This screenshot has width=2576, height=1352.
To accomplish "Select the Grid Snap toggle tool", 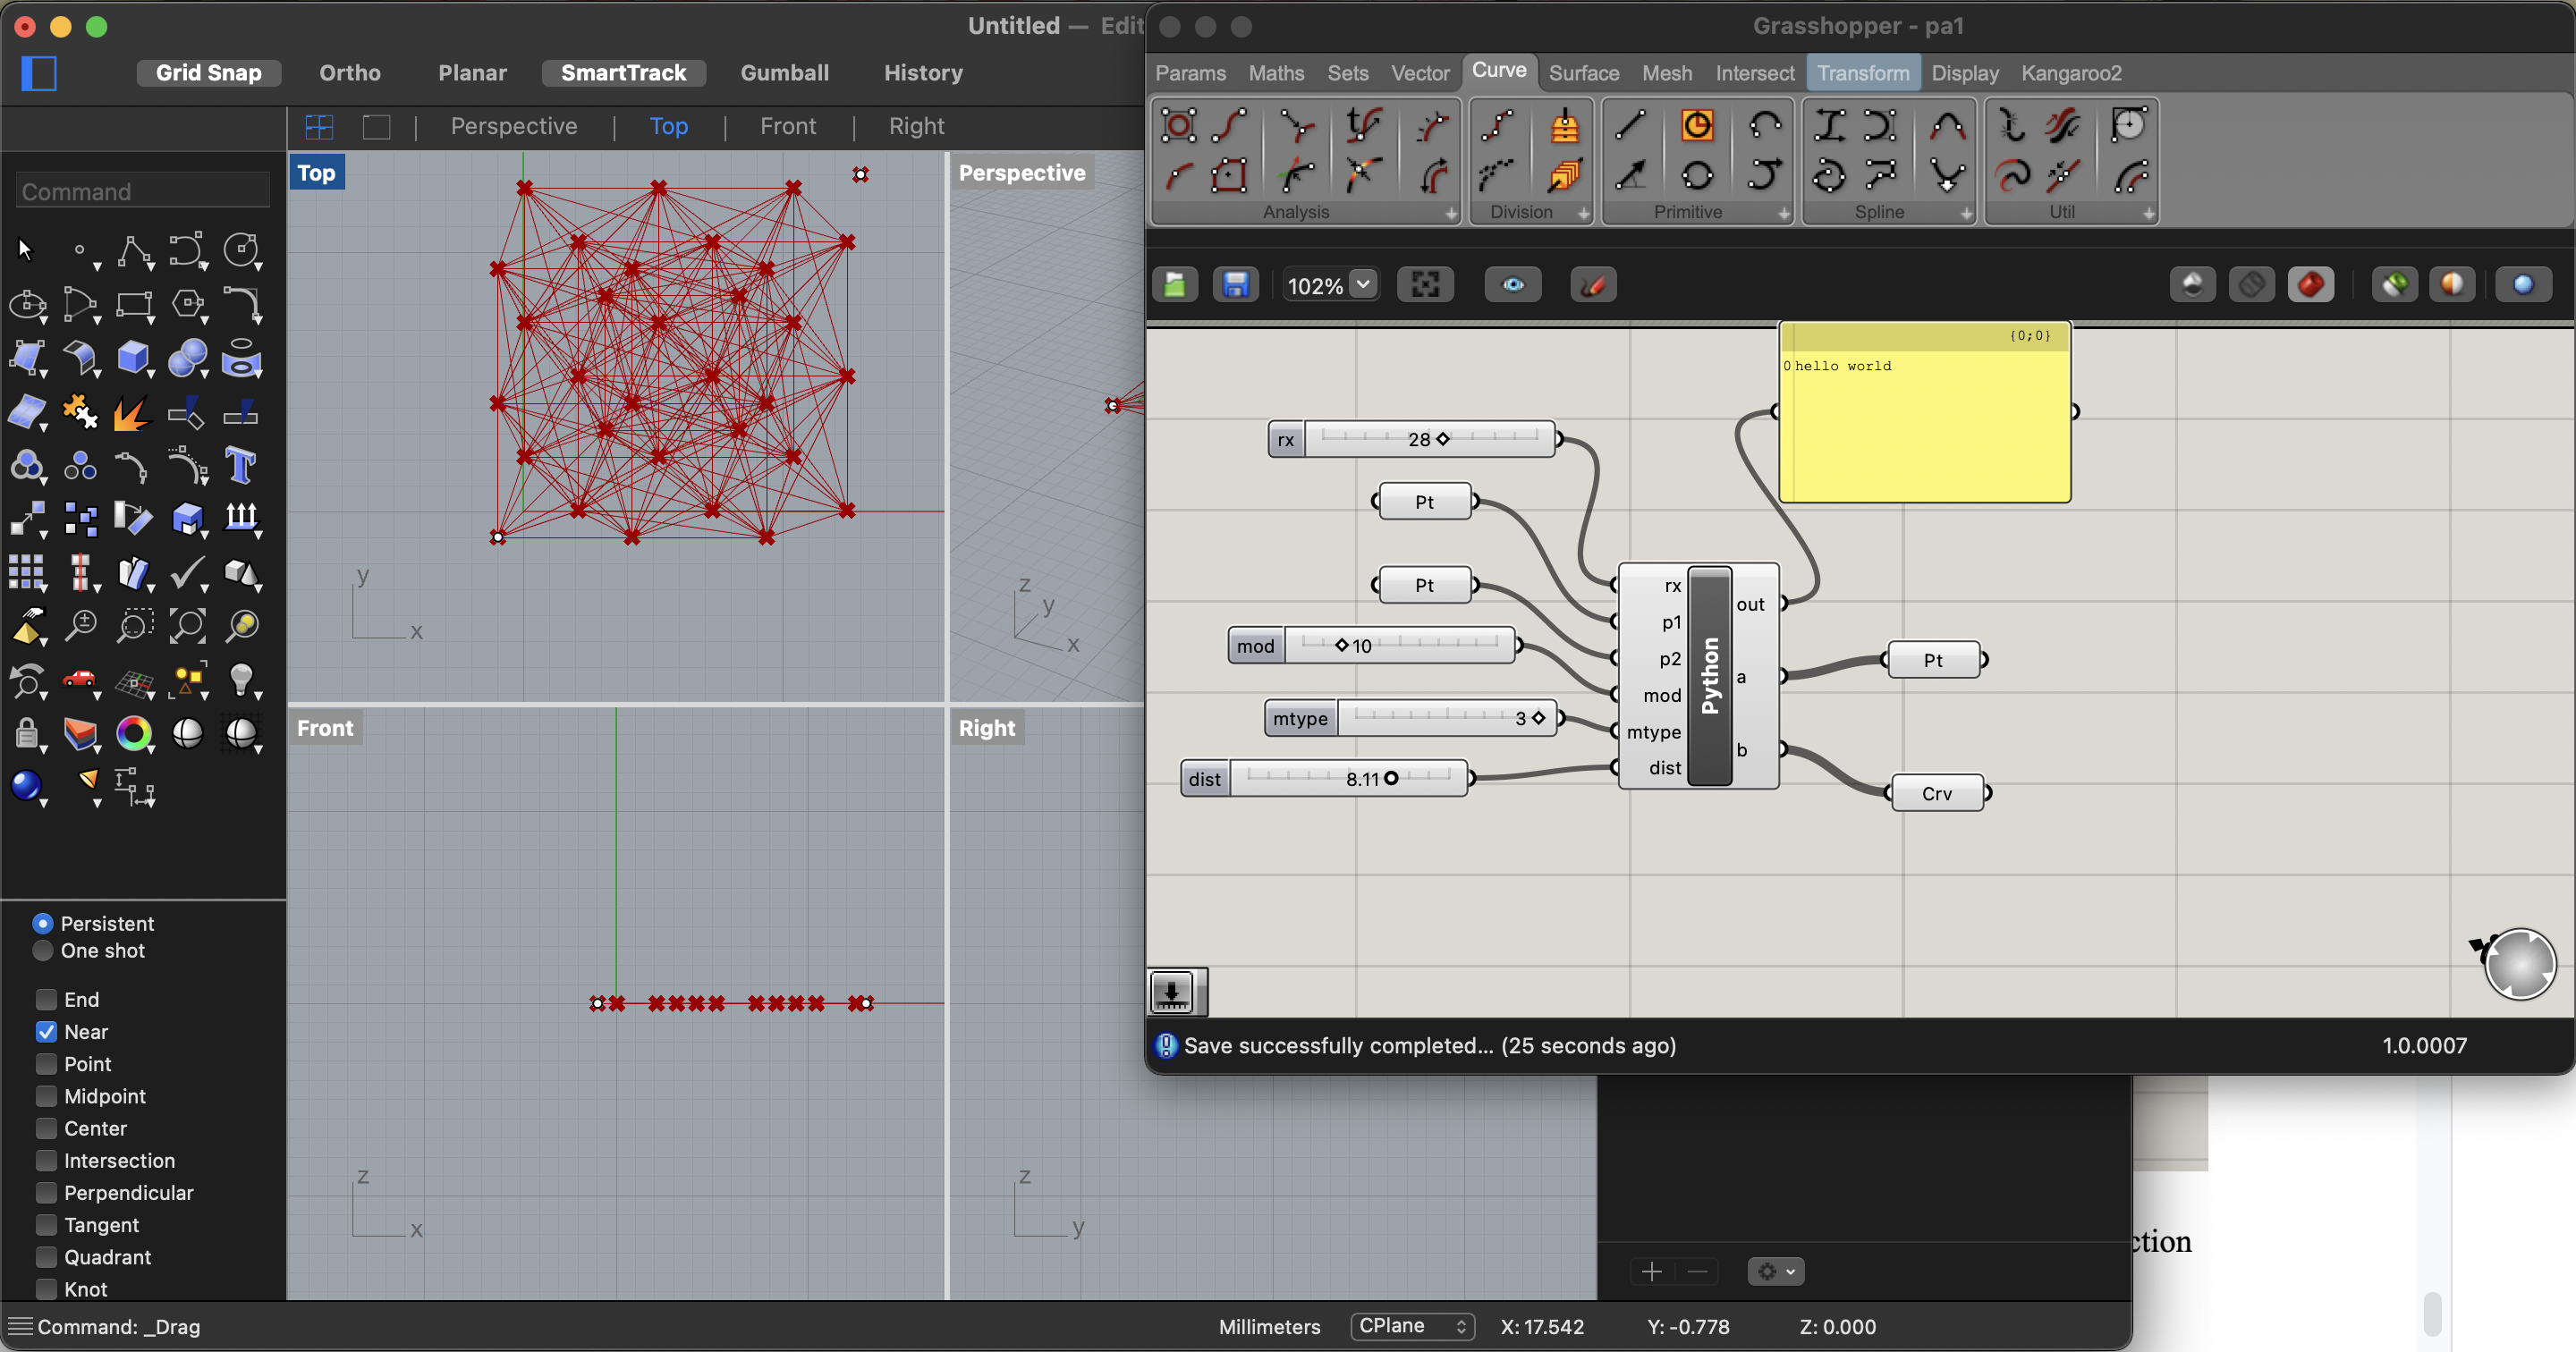I will click(x=208, y=72).
